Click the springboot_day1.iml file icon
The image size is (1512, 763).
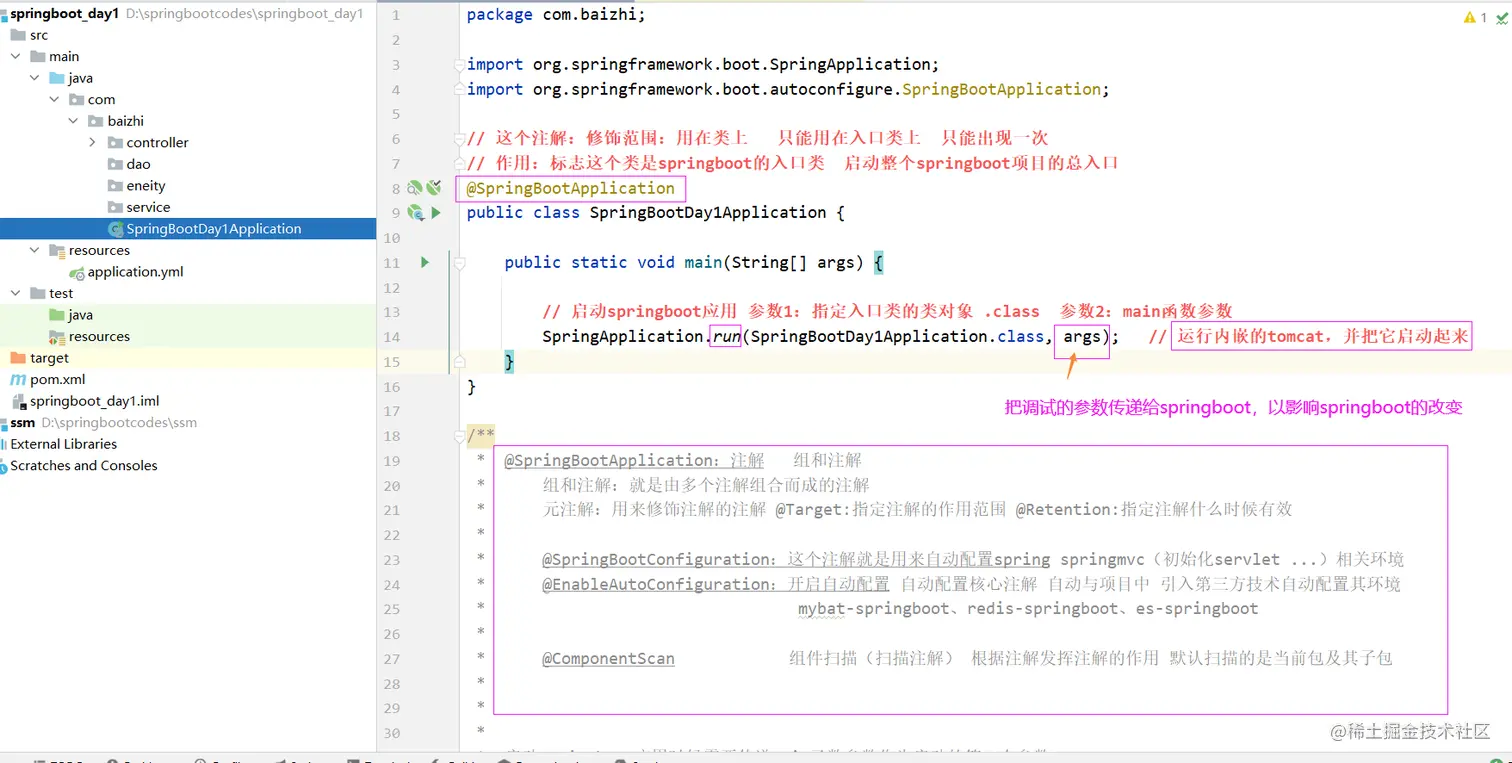(19, 401)
